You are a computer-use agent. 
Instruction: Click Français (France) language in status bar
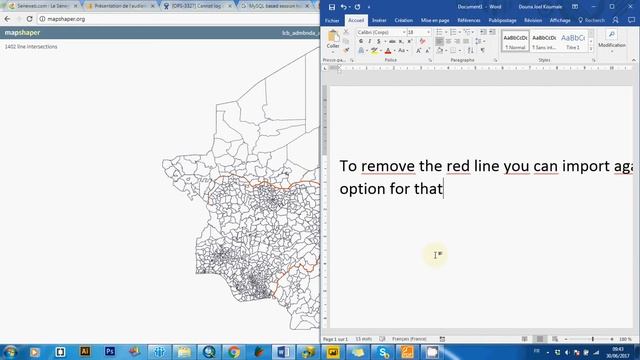pyautogui.click(x=409, y=339)
